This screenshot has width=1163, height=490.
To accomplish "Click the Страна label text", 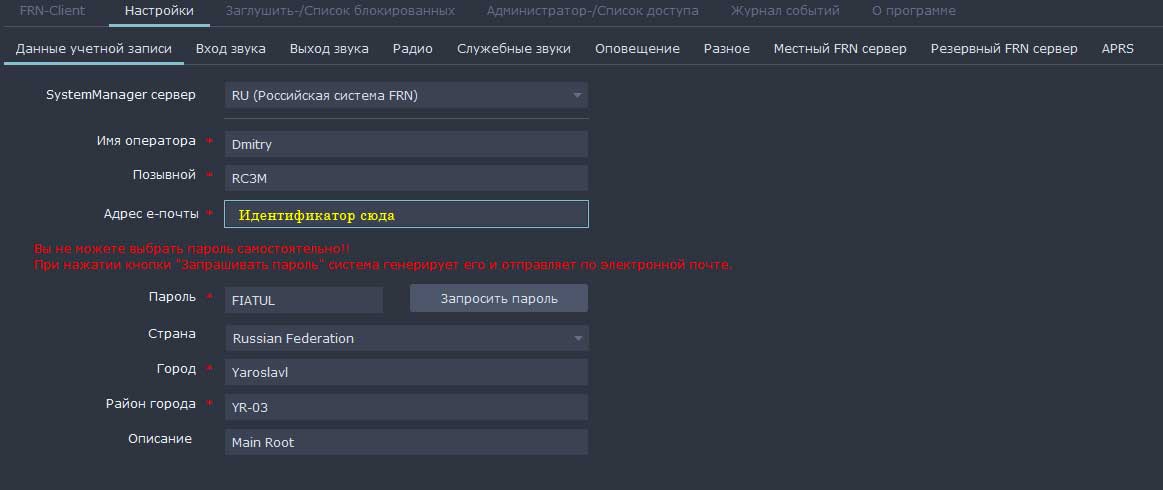I will (172, 334).
